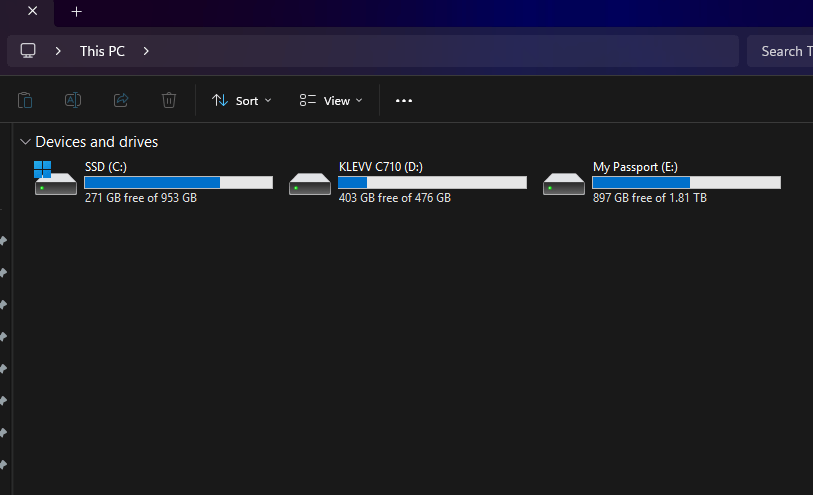Click the '403 GB free of 476 GB' text
The image size is (813, 495).
395,198
